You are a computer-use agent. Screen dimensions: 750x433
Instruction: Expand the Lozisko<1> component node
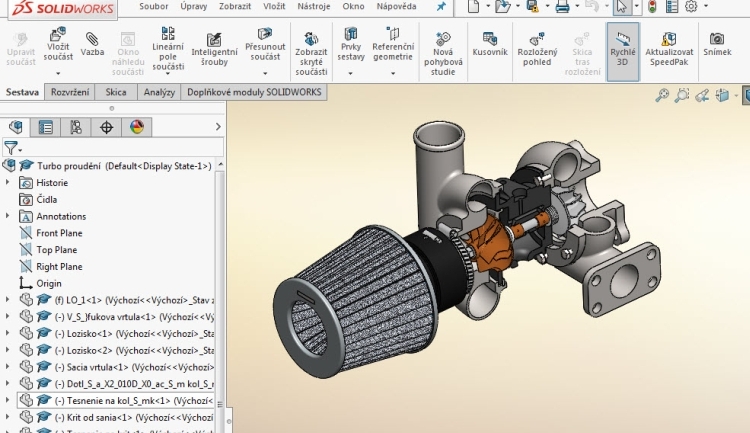click(x=7, y=333)
